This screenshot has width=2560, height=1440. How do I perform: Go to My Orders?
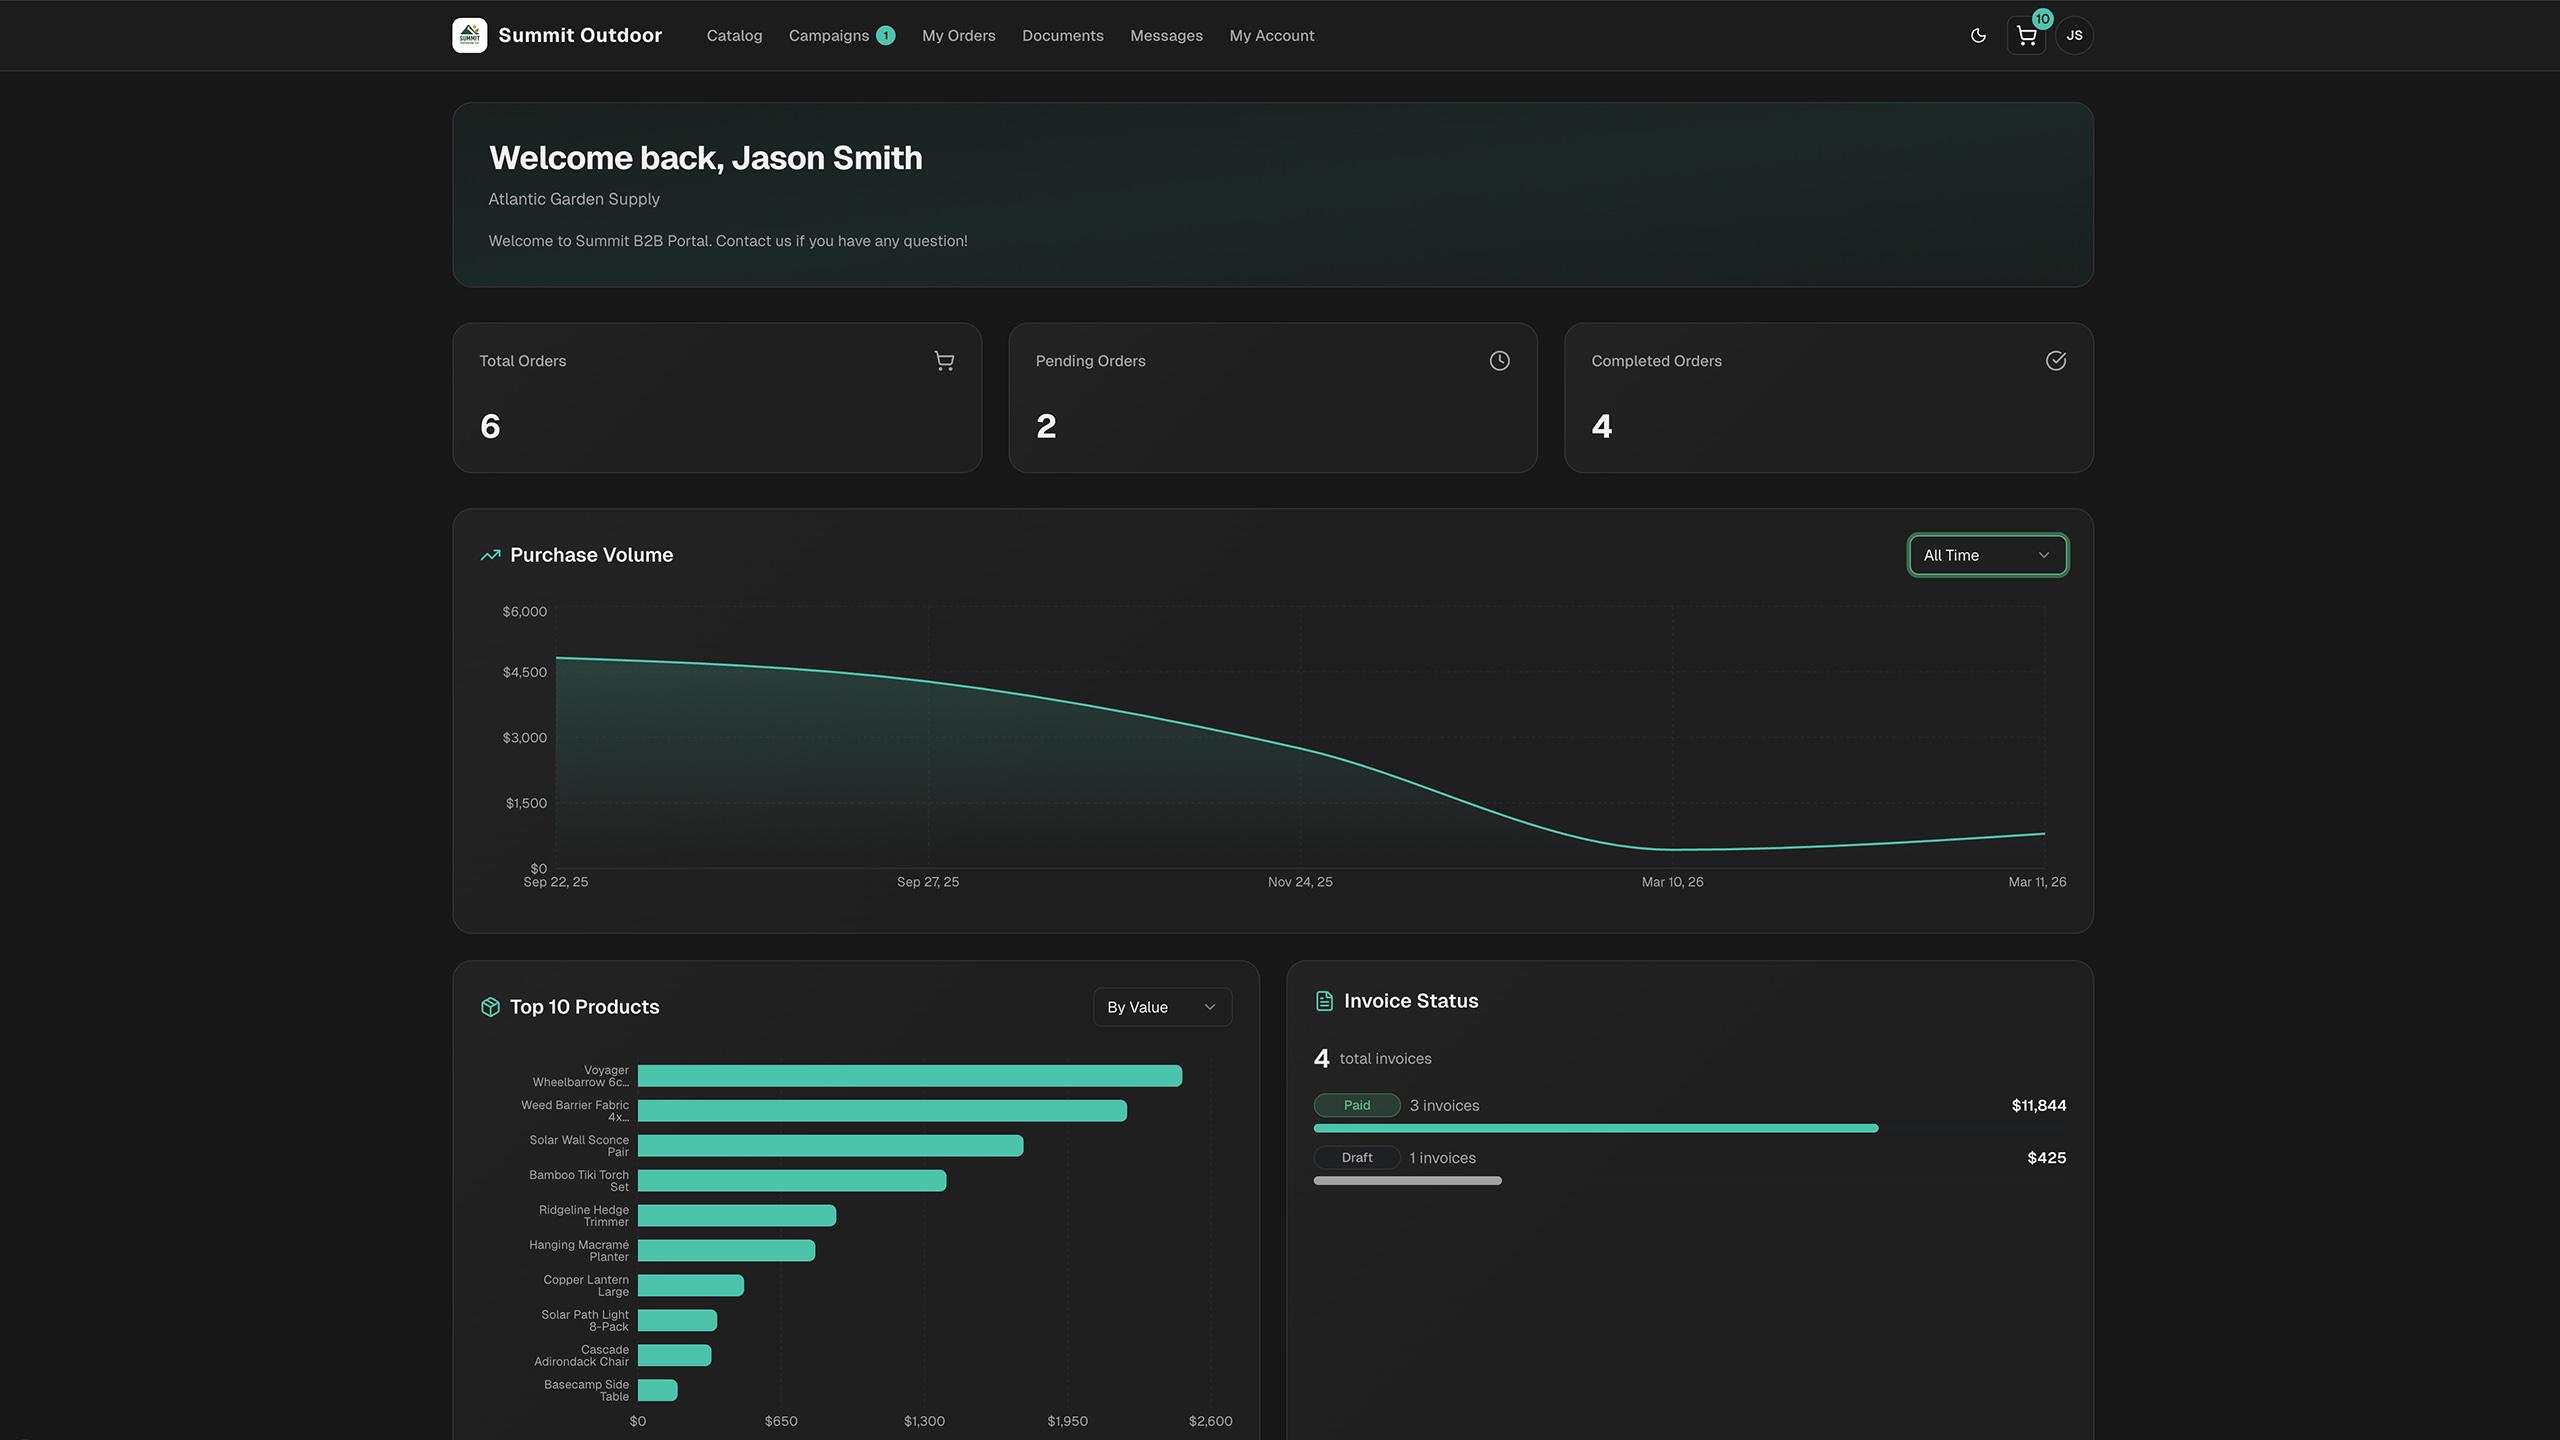pos(958,35)
